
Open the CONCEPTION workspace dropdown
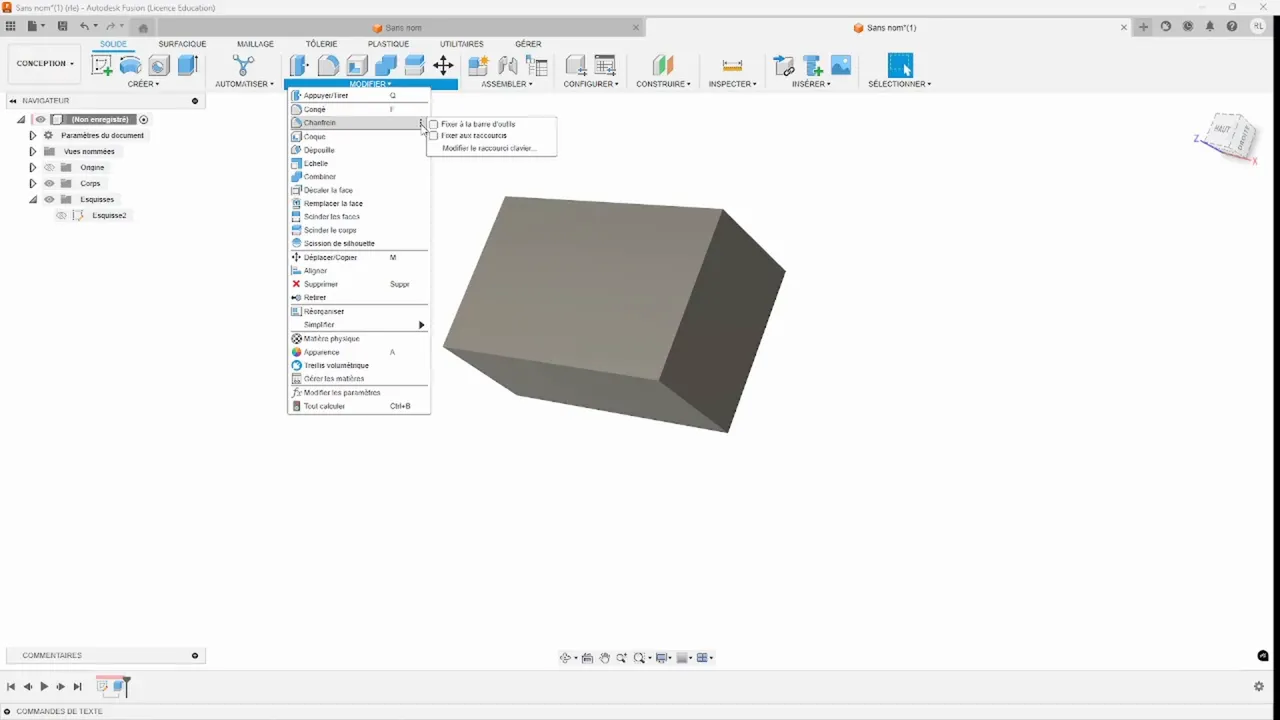click(x=45, y=63)
